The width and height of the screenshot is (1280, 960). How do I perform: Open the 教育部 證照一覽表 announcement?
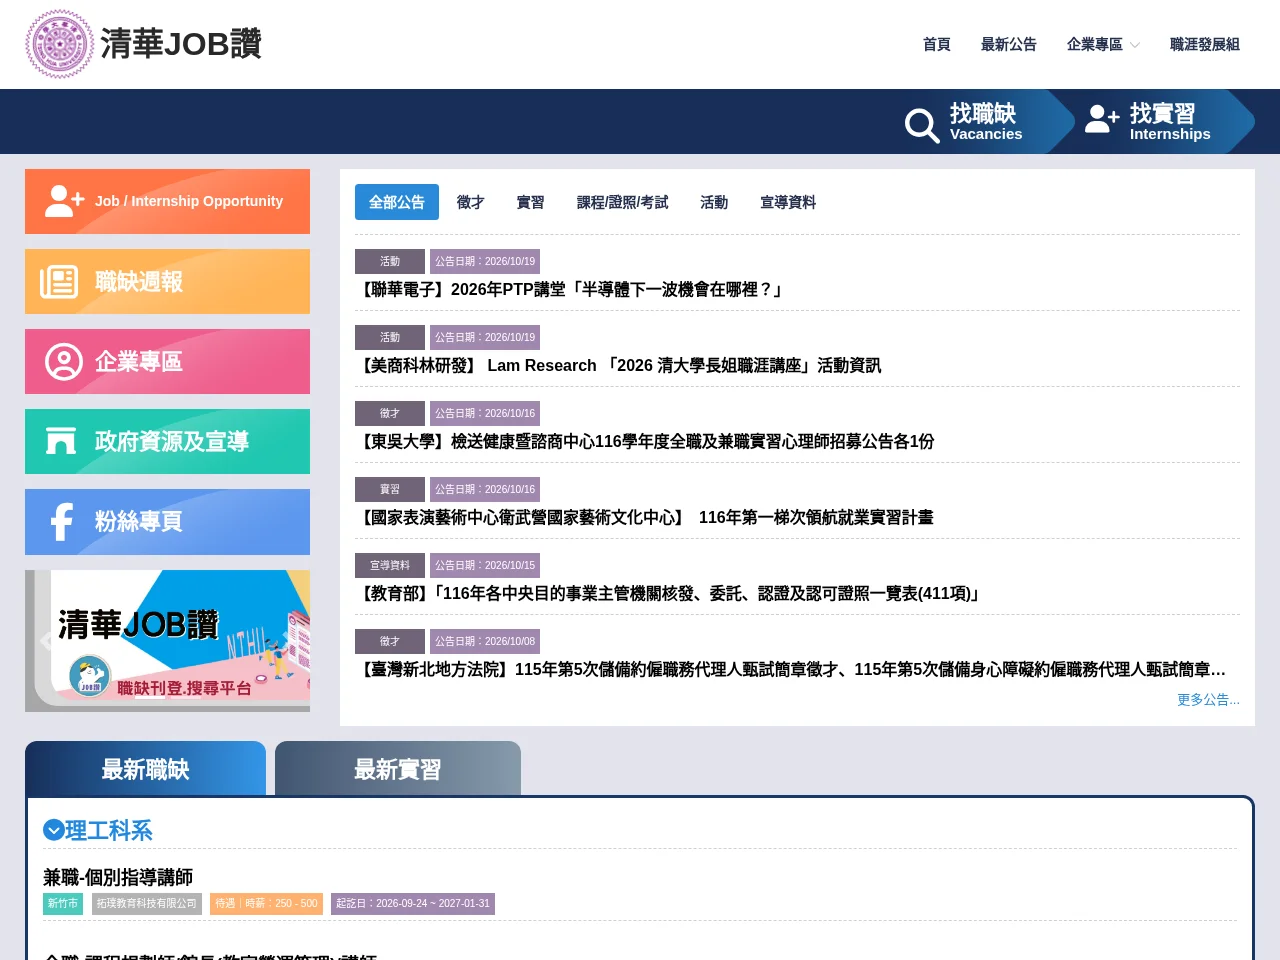click(669, 593)
